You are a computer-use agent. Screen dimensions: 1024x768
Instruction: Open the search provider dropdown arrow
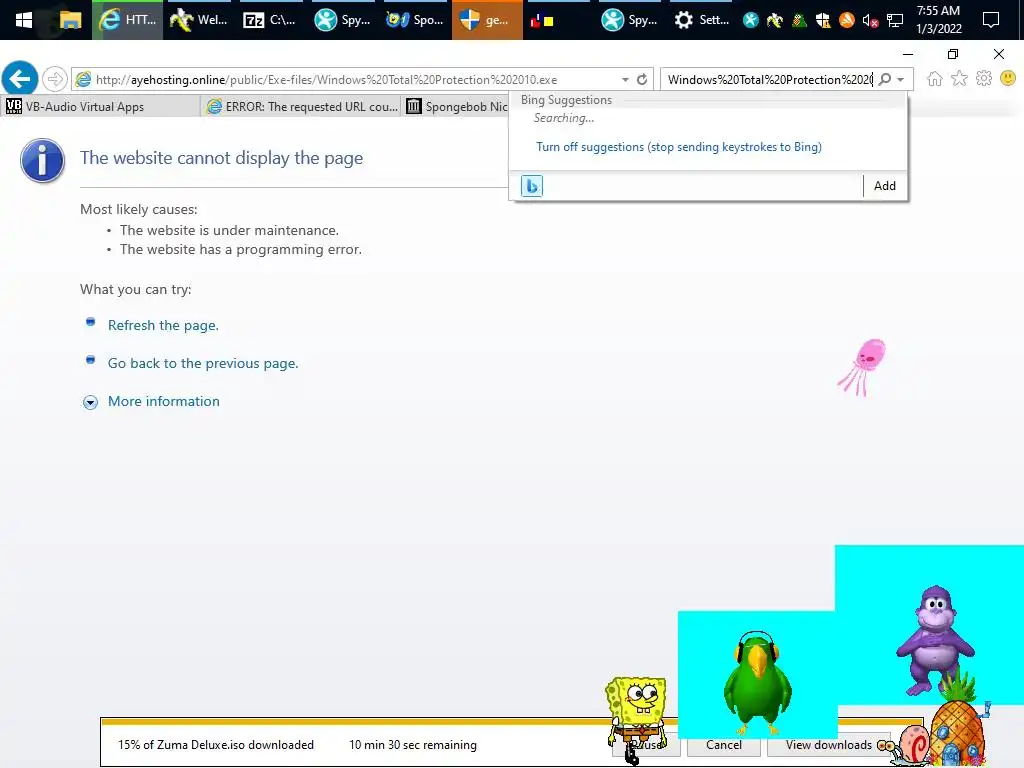901,79
